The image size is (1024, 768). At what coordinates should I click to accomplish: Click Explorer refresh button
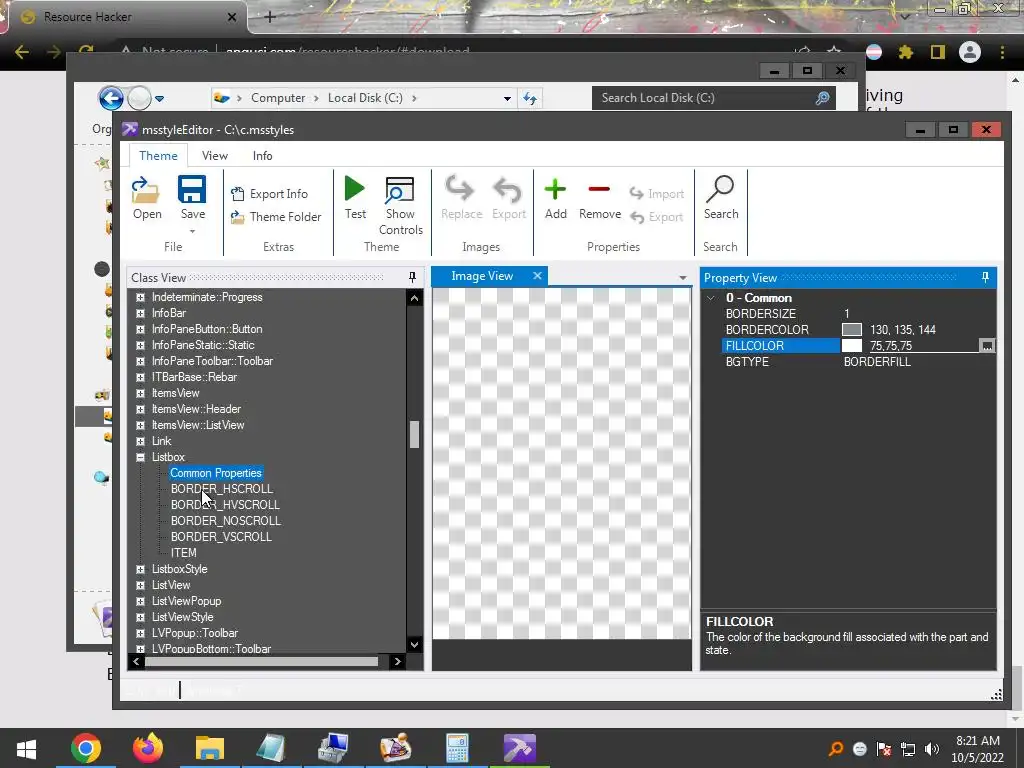(530, 98)
